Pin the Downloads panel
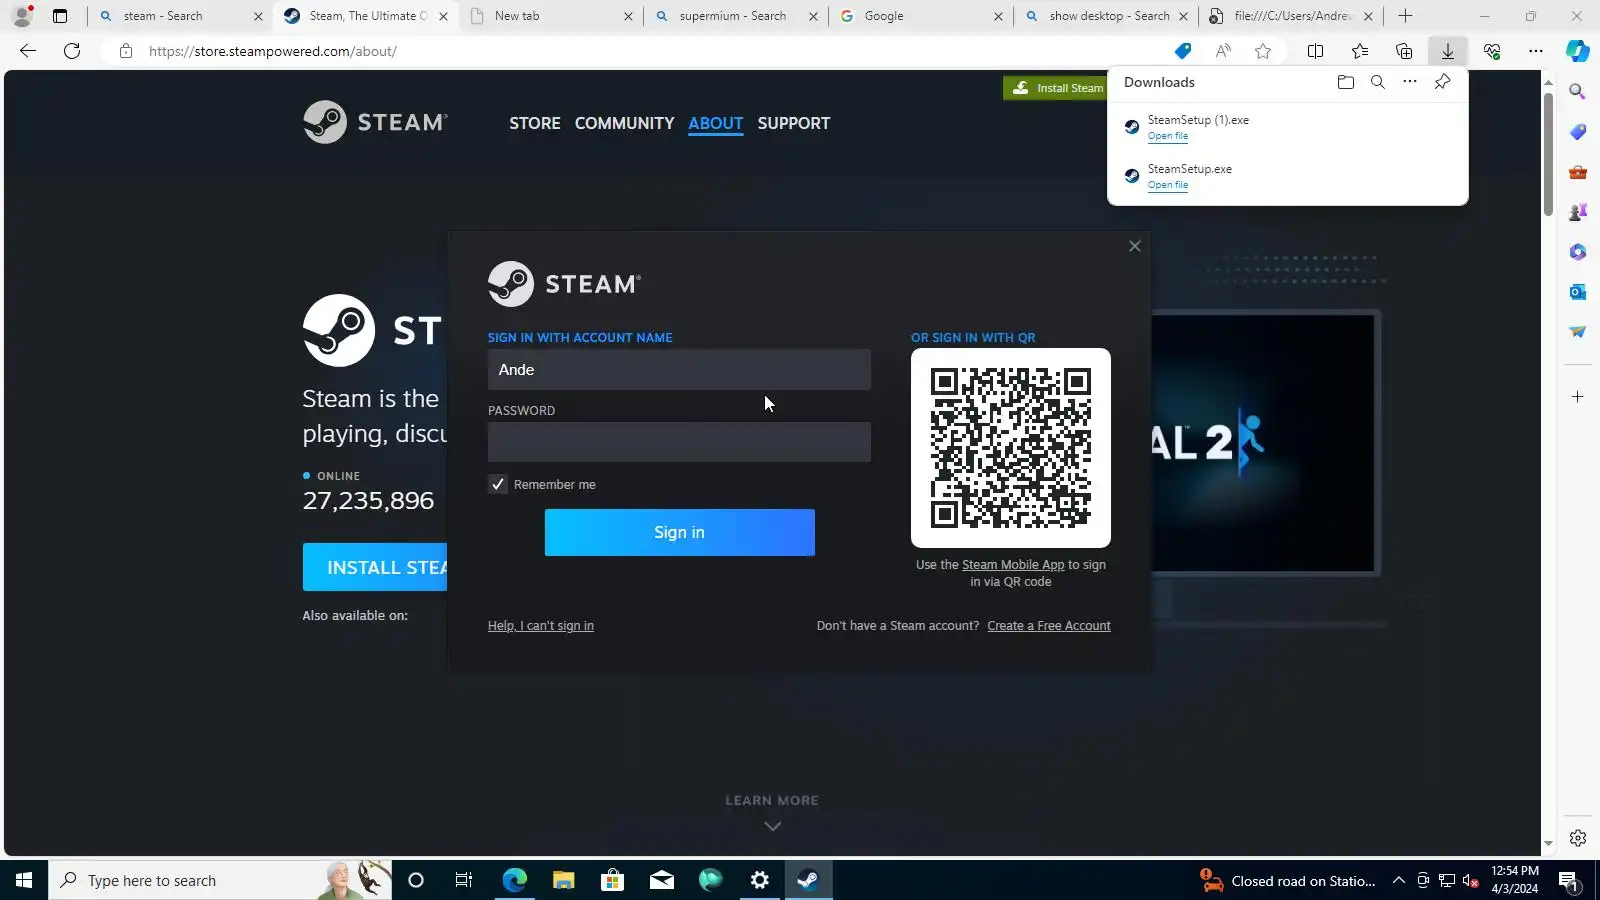The image size is (1600, 900). tap(1442, 82)
